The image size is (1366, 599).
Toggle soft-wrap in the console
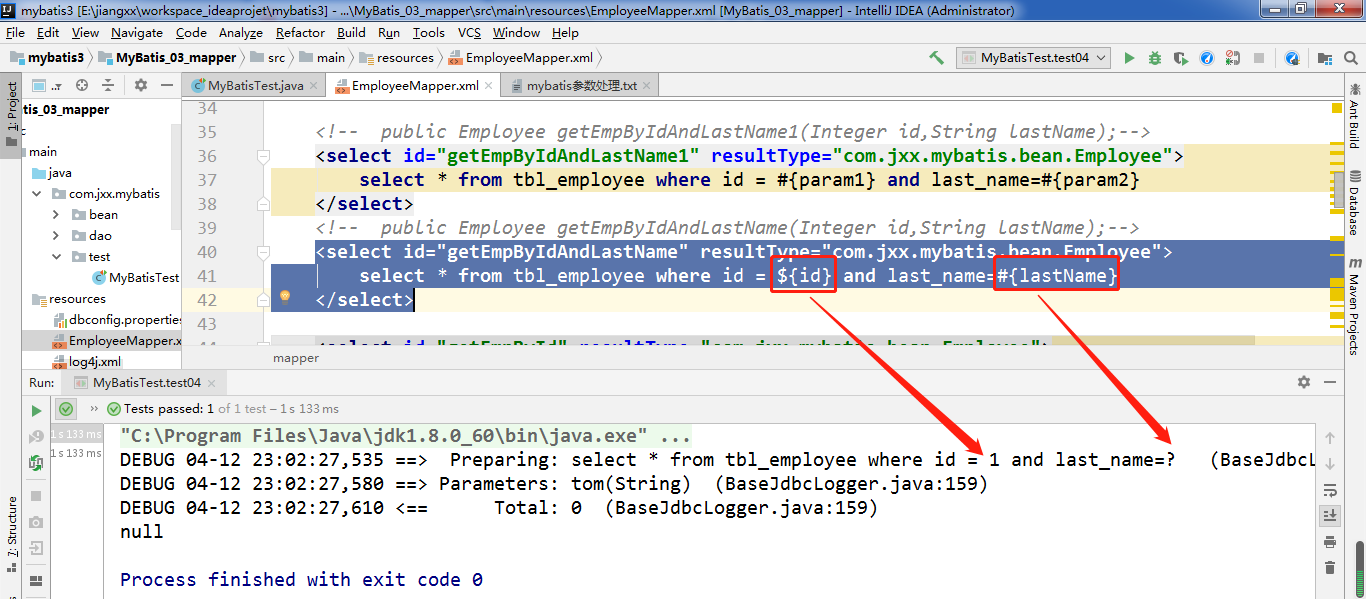click(1329, 490)
